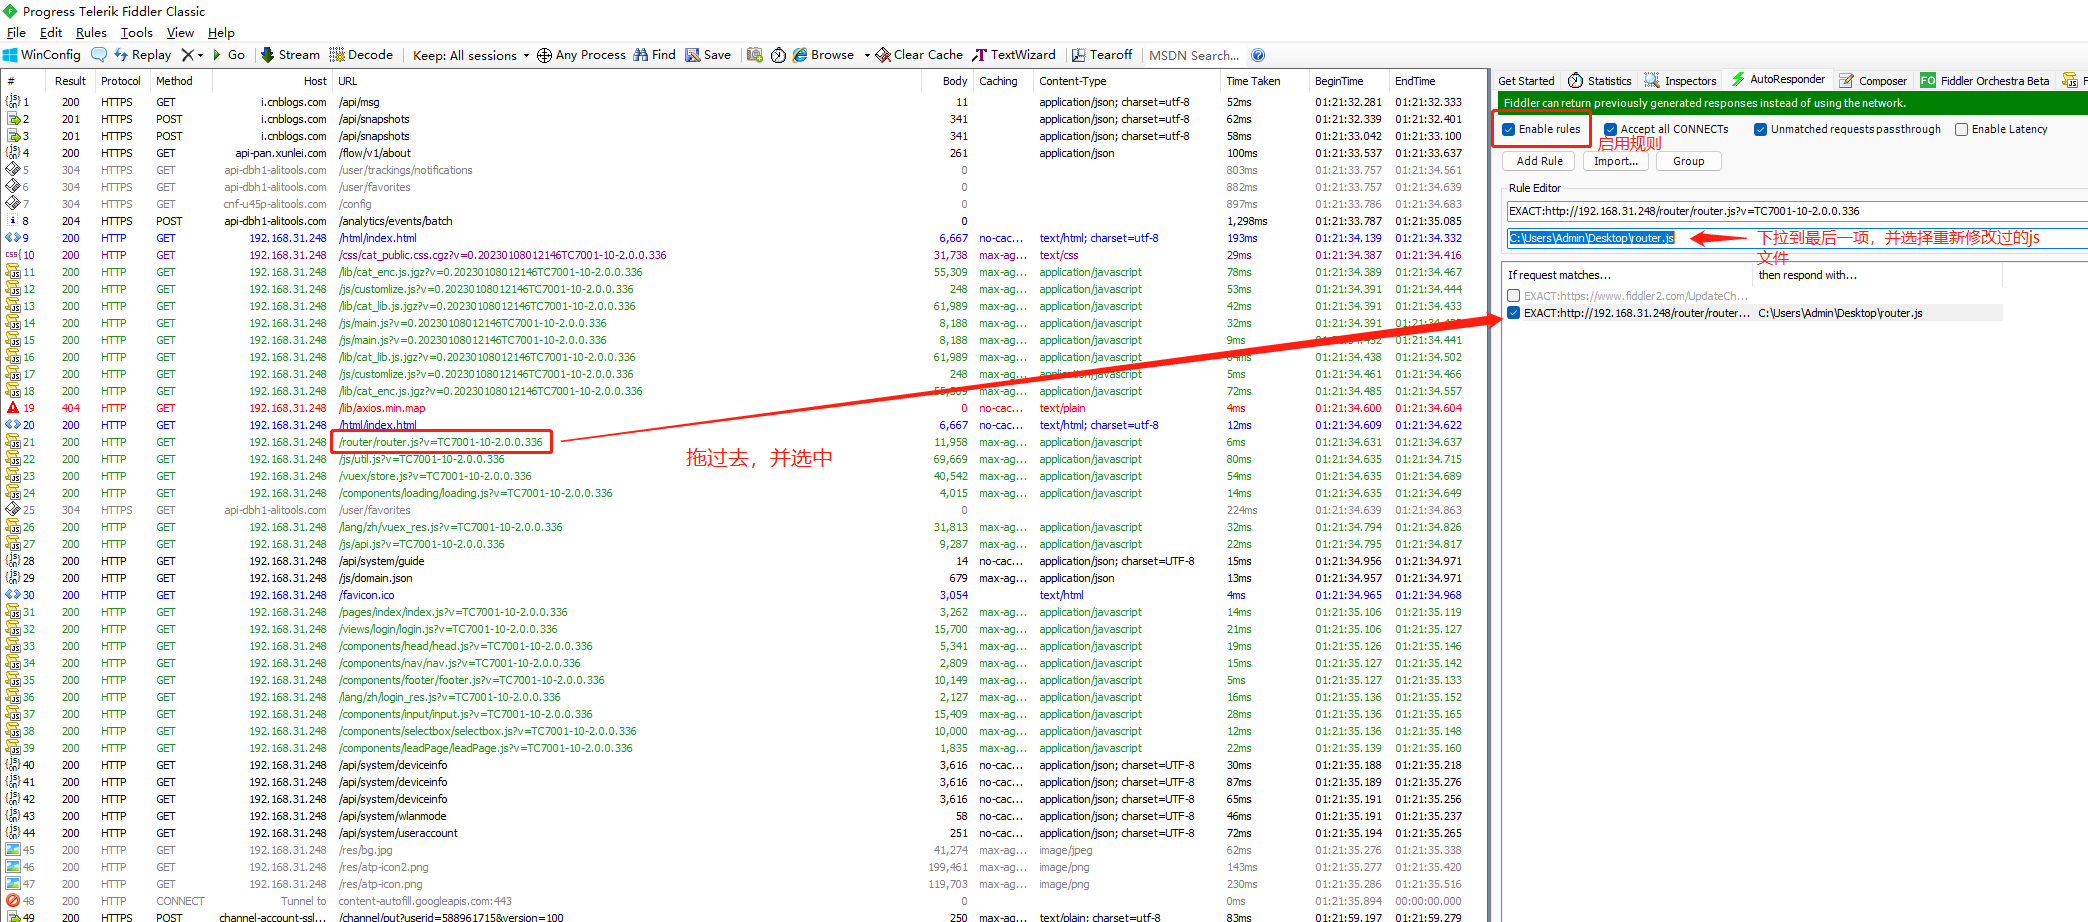Viewport: 2088px width, 922px height.
Task: Click the Add Rule button
Action: coord(1539,161)
